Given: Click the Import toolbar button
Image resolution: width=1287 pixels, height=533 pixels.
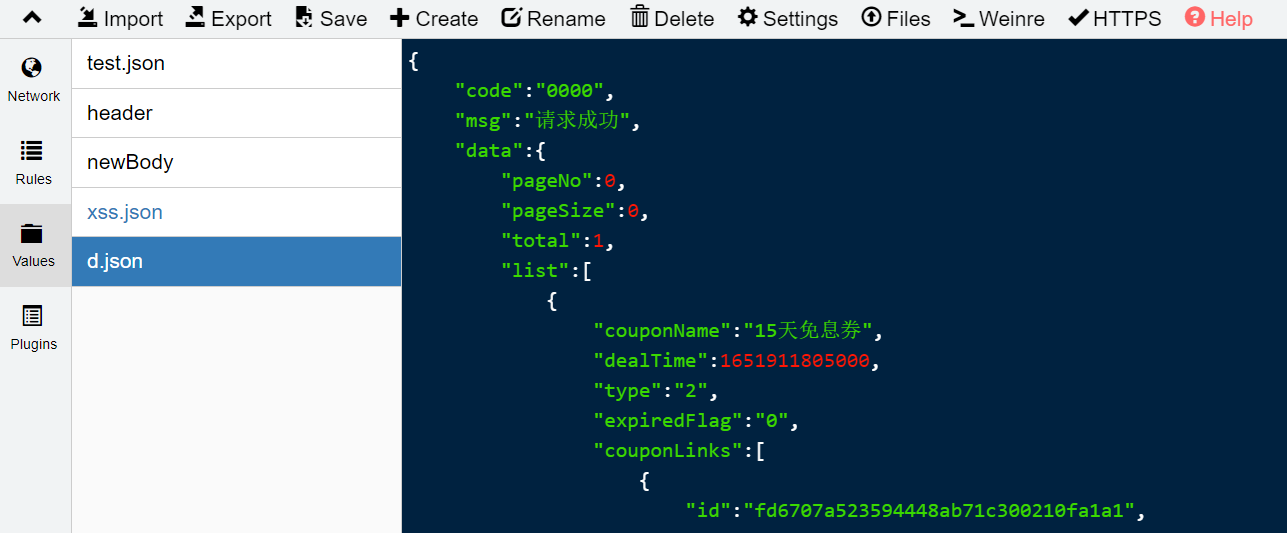Looking at the screenshot, I should coord(120,18).
